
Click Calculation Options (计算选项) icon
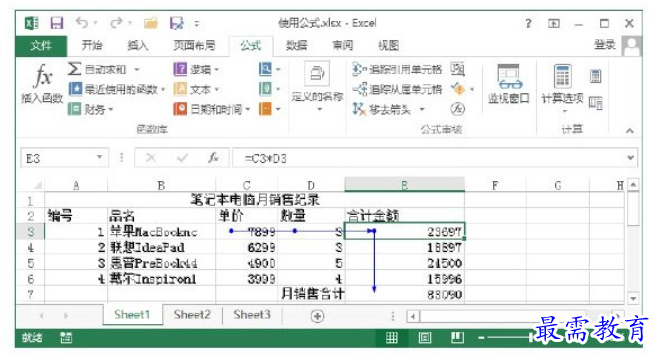tap(562, 76)
